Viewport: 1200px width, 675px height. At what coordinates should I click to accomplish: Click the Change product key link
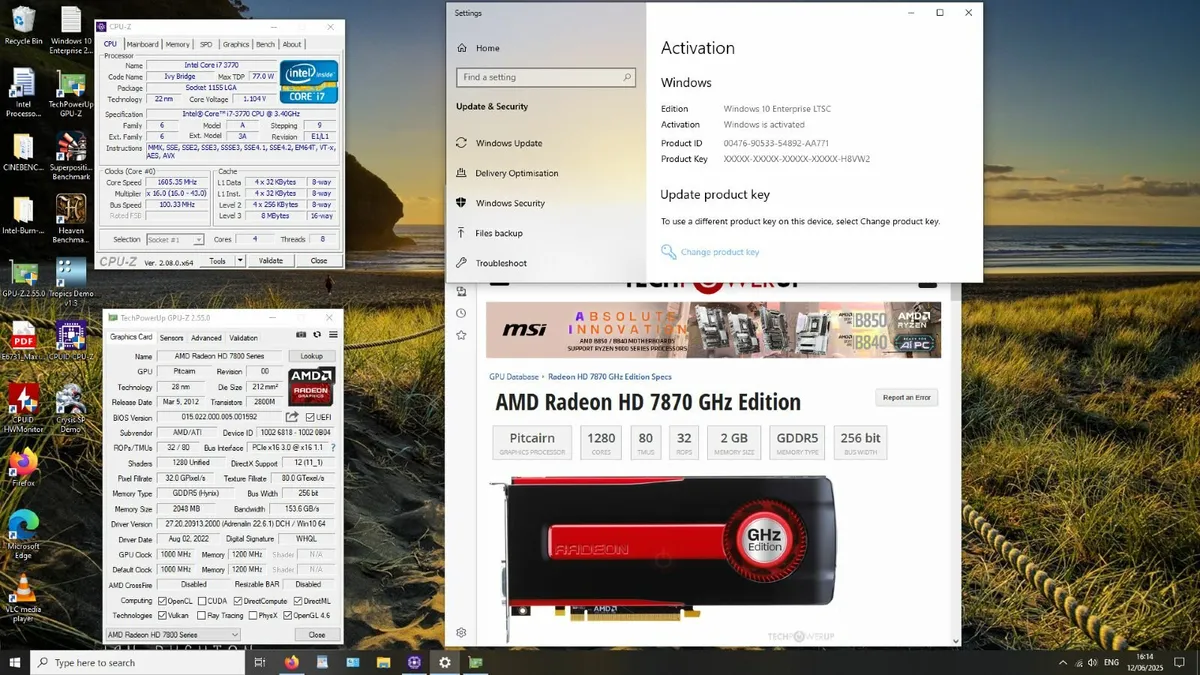click(x=720, y=252)
